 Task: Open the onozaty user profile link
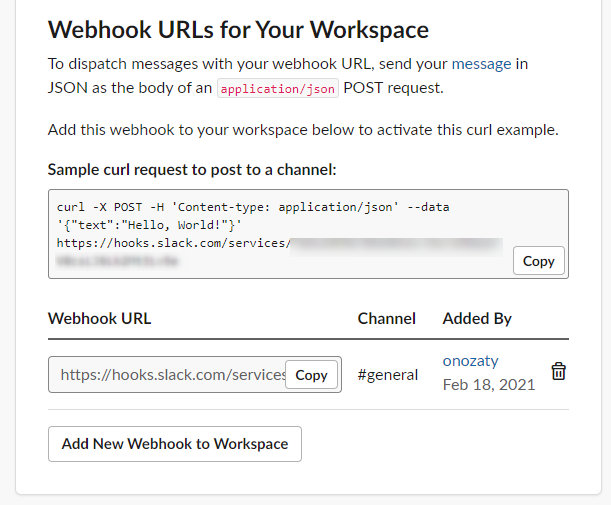[470, 361]
